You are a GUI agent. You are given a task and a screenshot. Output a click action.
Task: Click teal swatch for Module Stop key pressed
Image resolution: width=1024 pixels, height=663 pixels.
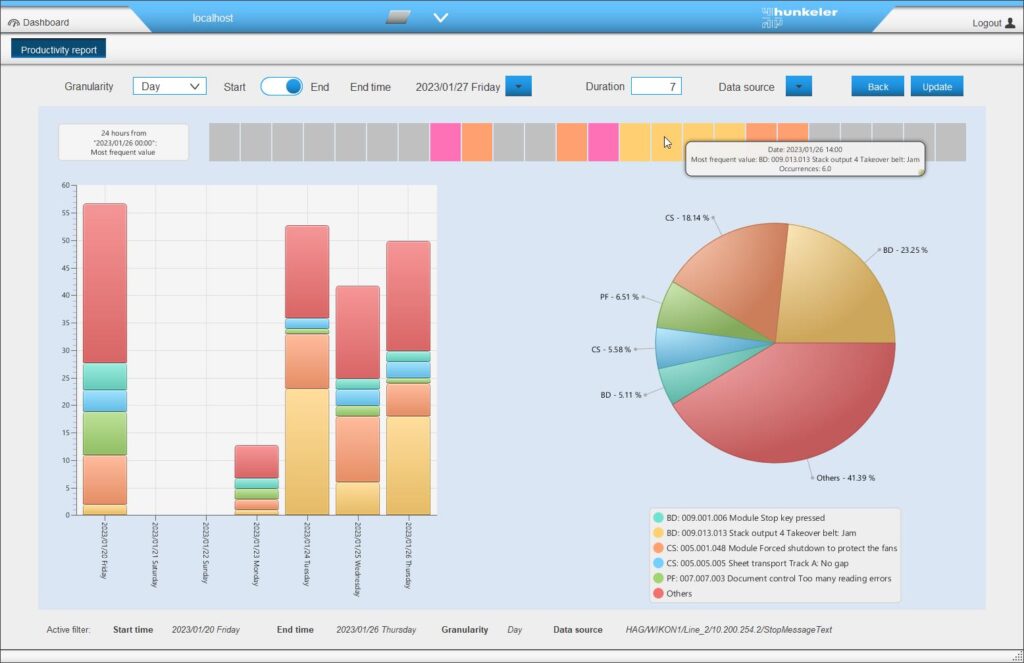point(658,517)
